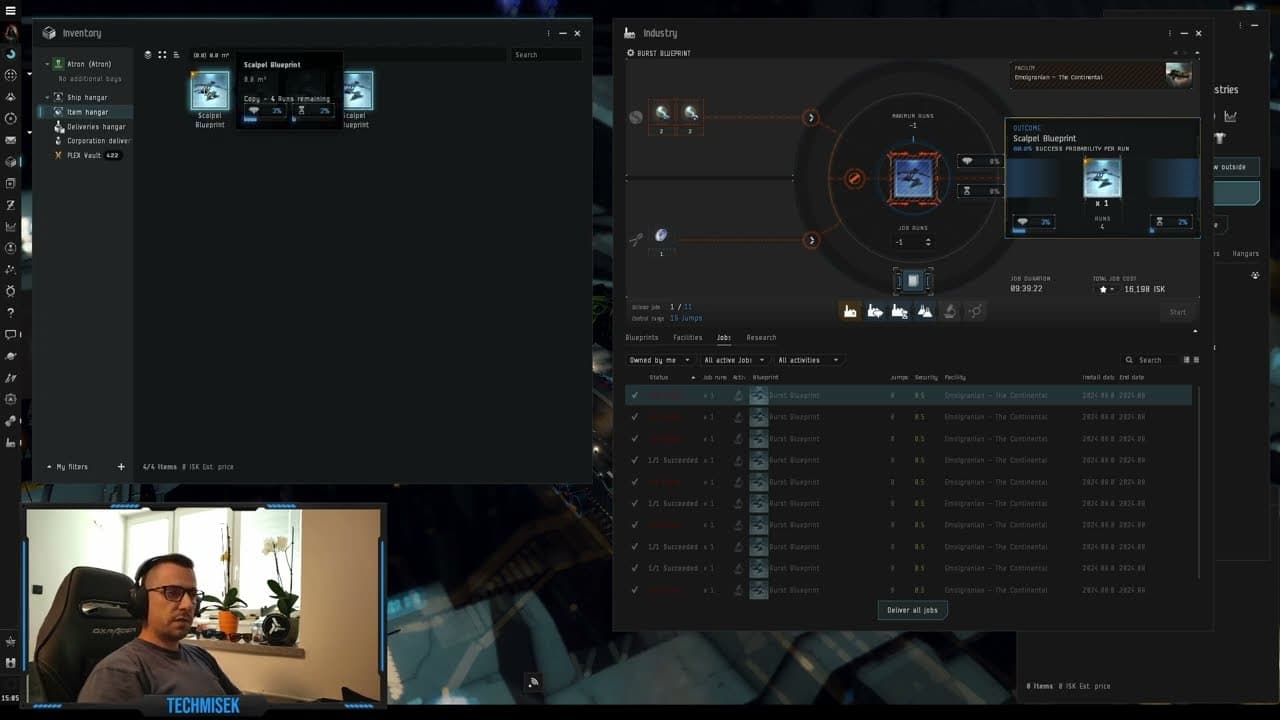Viewport: 1280px width, 720px height.
Task: Switch to the Research tab
Action: 761,338
